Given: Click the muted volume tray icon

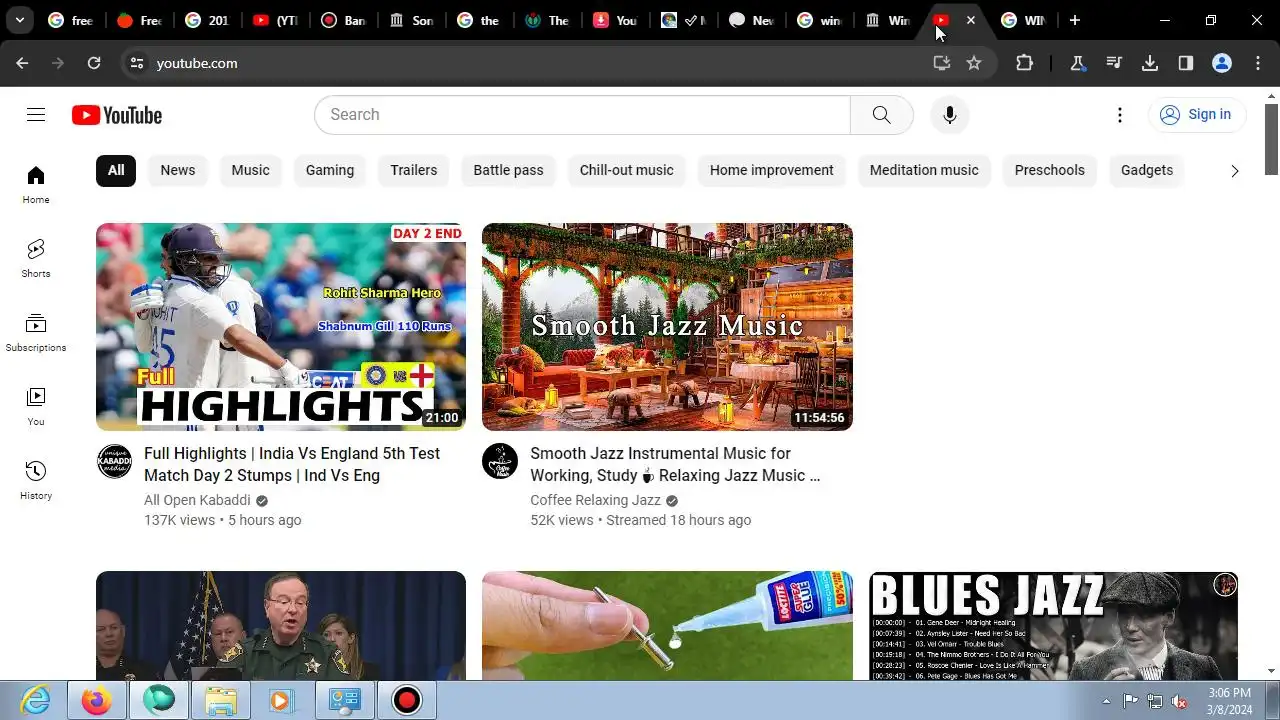Looking at the screenshot, I should point(1180,701).
